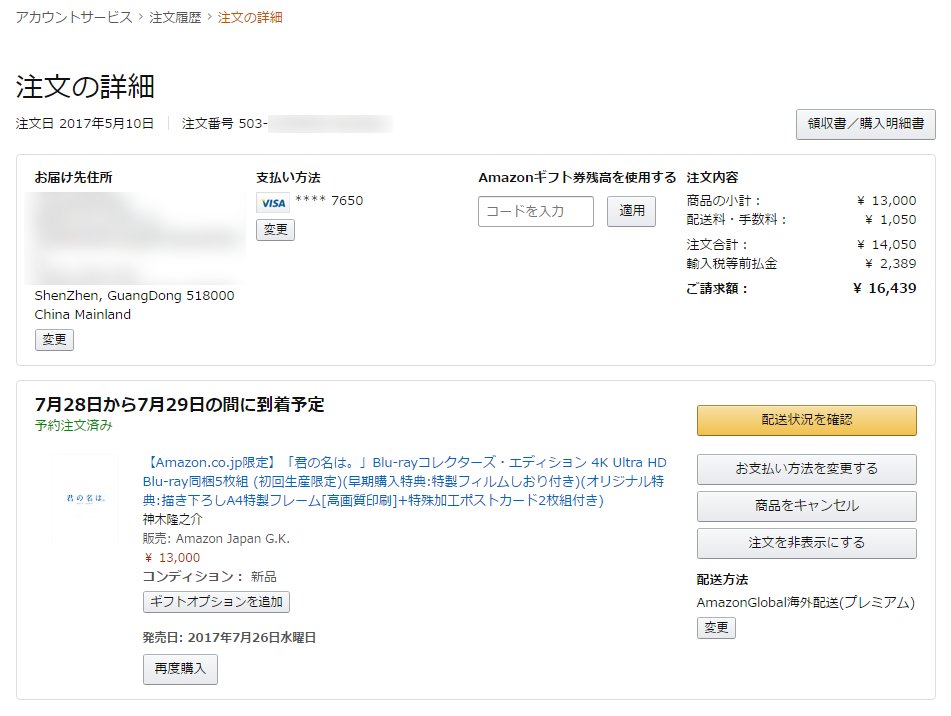Select the 予約注文済み status text

coord(73,426)
